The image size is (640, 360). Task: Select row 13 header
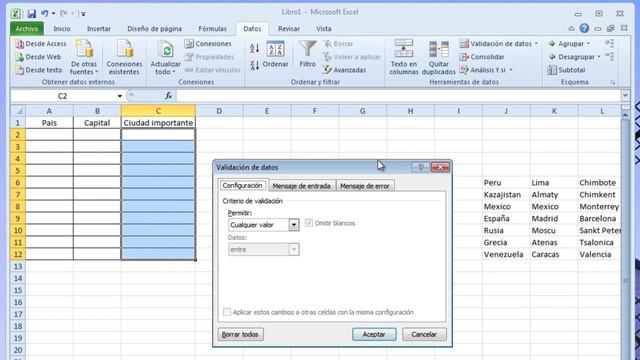[x=18, y=266]
